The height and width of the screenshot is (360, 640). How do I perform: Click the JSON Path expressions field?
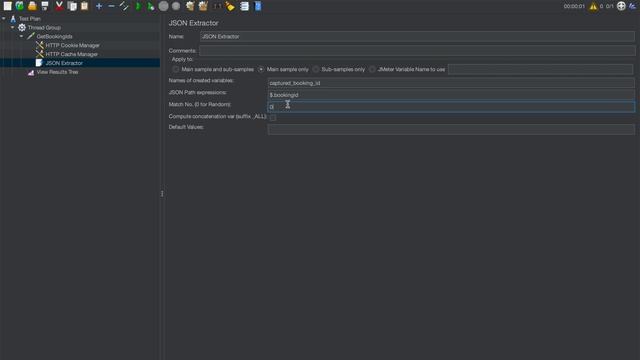[x=451, y=95]
